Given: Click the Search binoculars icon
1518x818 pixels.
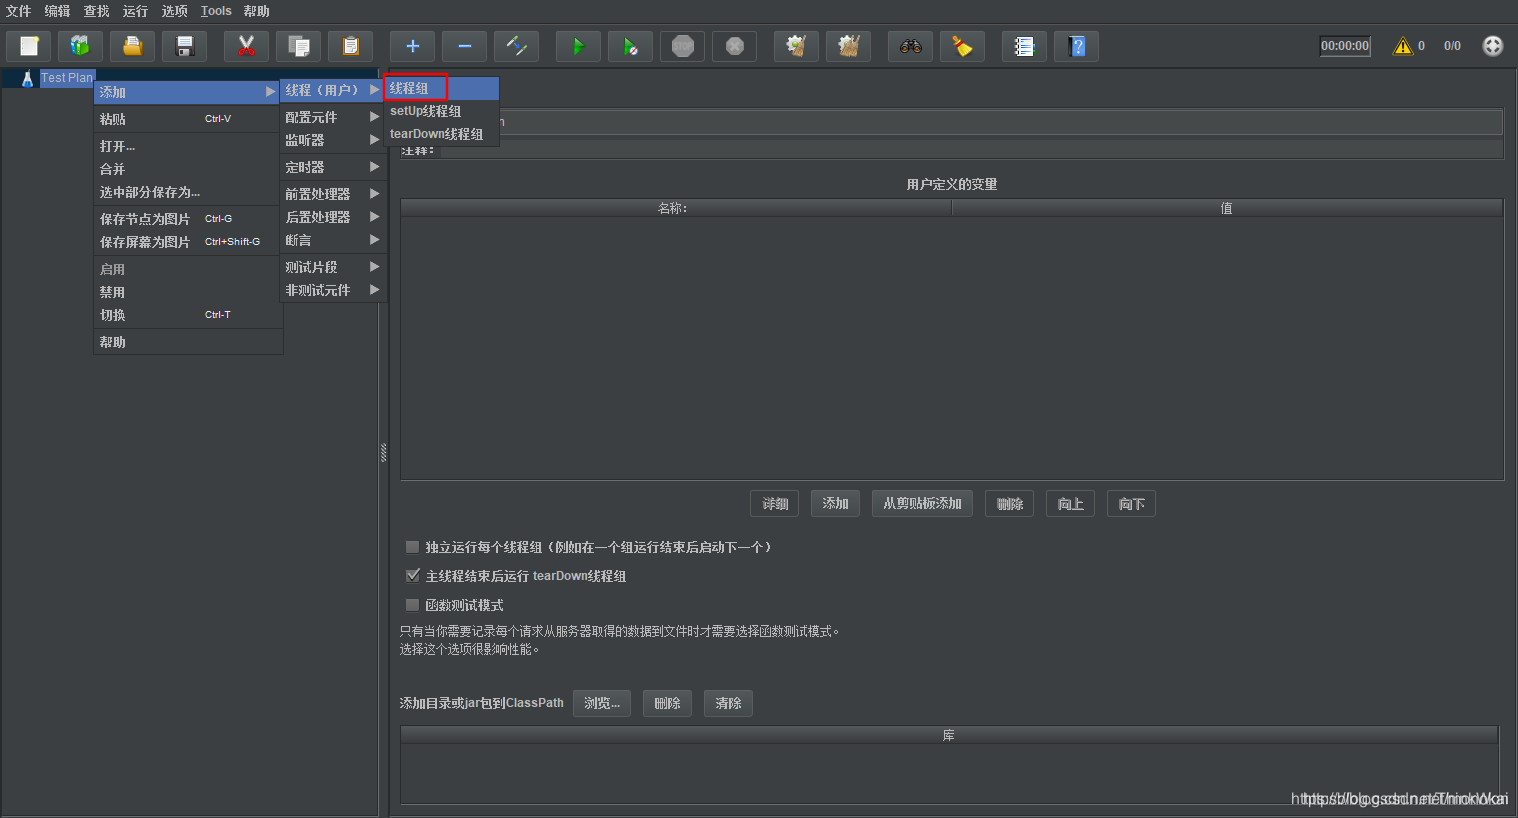Looking at the screenshot, I should [910, 46].
